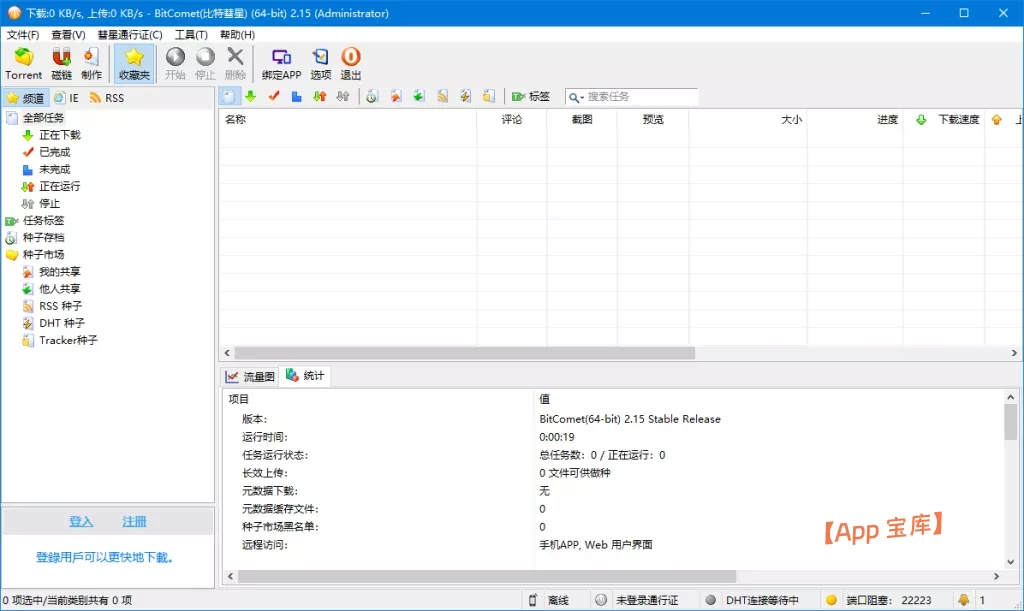Image resolution: width=1024 pixels, height=611 pixels.
Task: Click the register (注册) link
Action: point(134,522)
